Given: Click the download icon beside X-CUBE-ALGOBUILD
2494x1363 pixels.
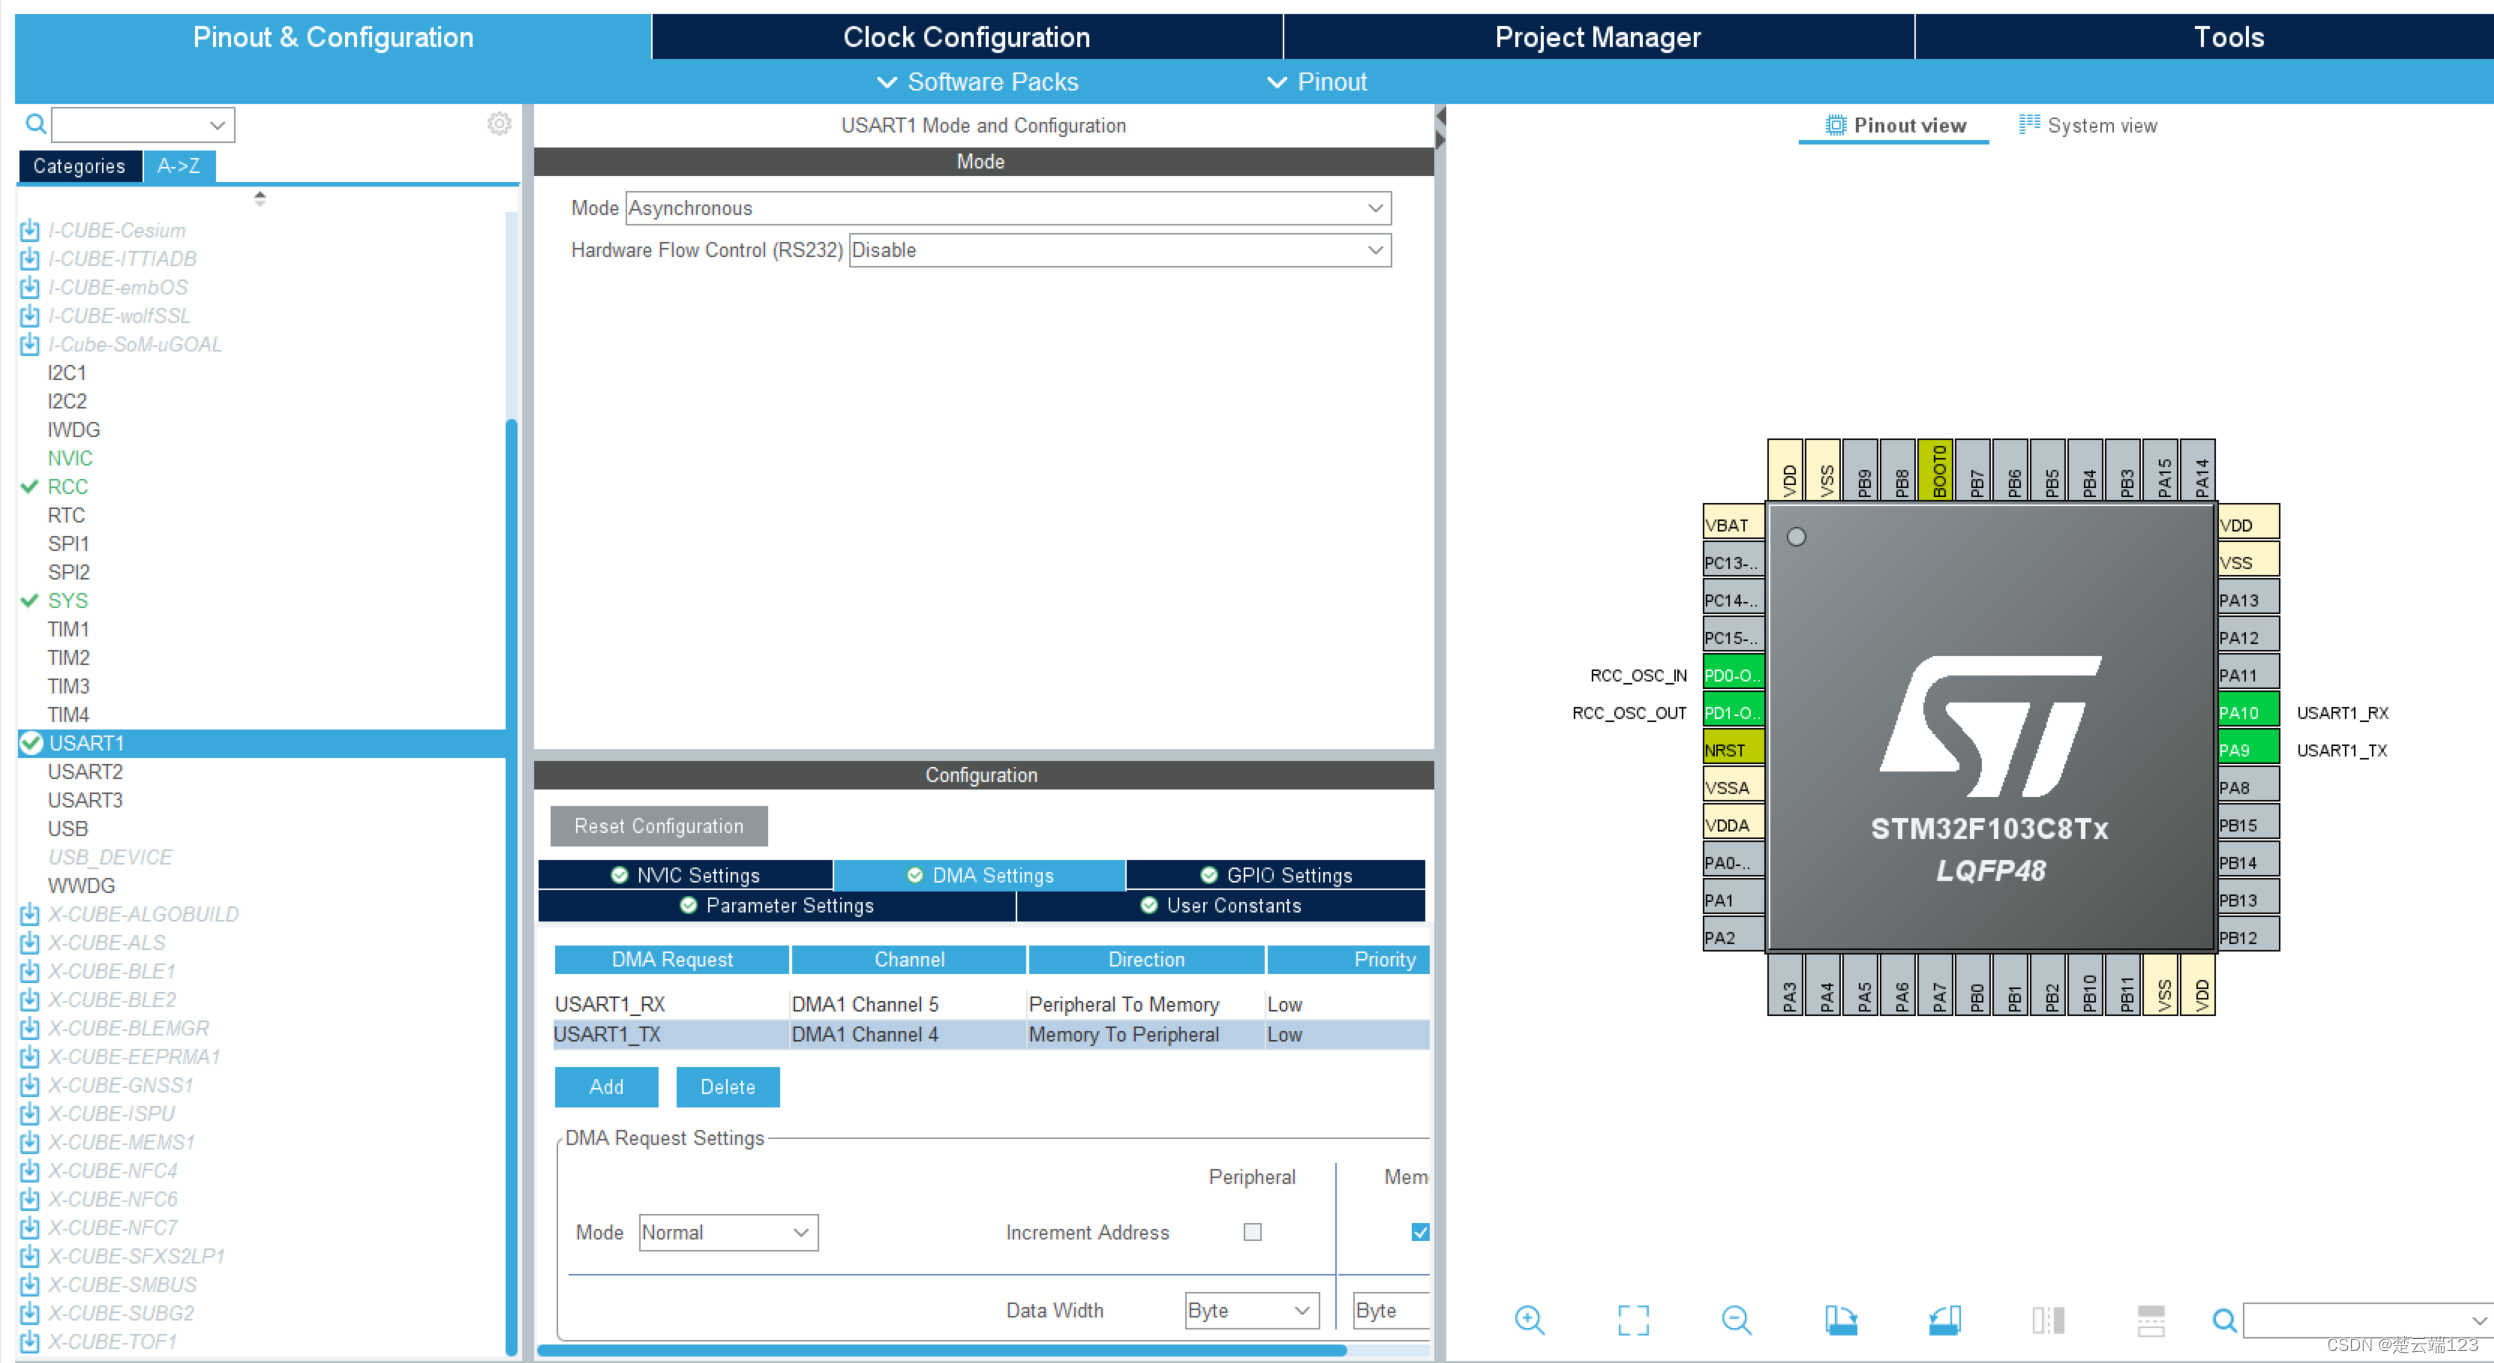Looking at the screenshot, I should point(30,914).
